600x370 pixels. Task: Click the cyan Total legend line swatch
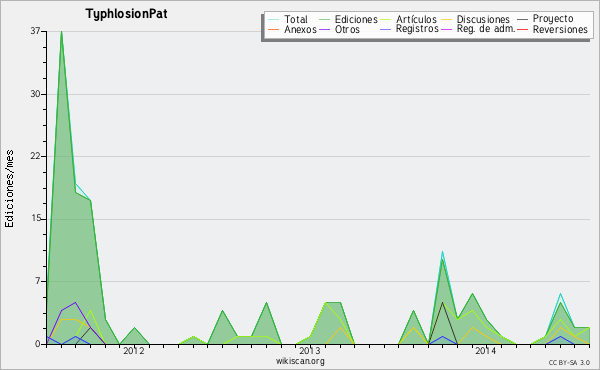pos(274,19)
